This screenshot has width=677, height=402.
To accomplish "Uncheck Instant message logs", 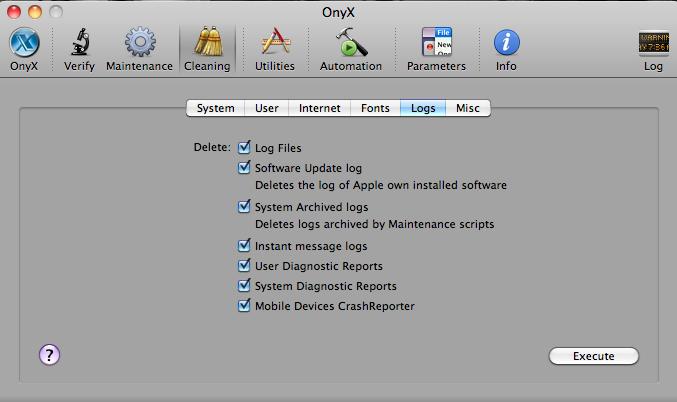I will click(244, 245).
